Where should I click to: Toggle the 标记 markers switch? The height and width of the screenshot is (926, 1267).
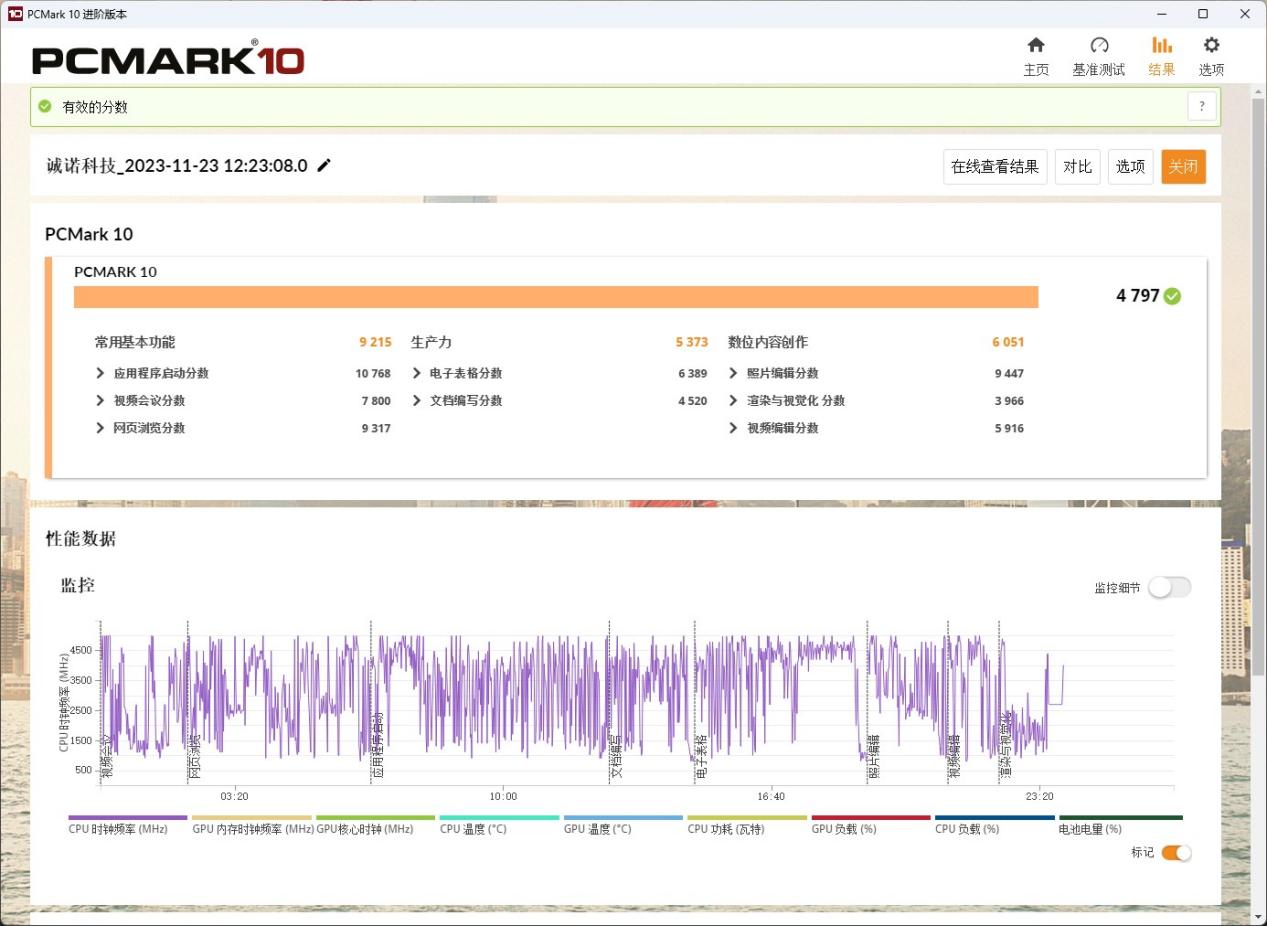(1176, 853)
